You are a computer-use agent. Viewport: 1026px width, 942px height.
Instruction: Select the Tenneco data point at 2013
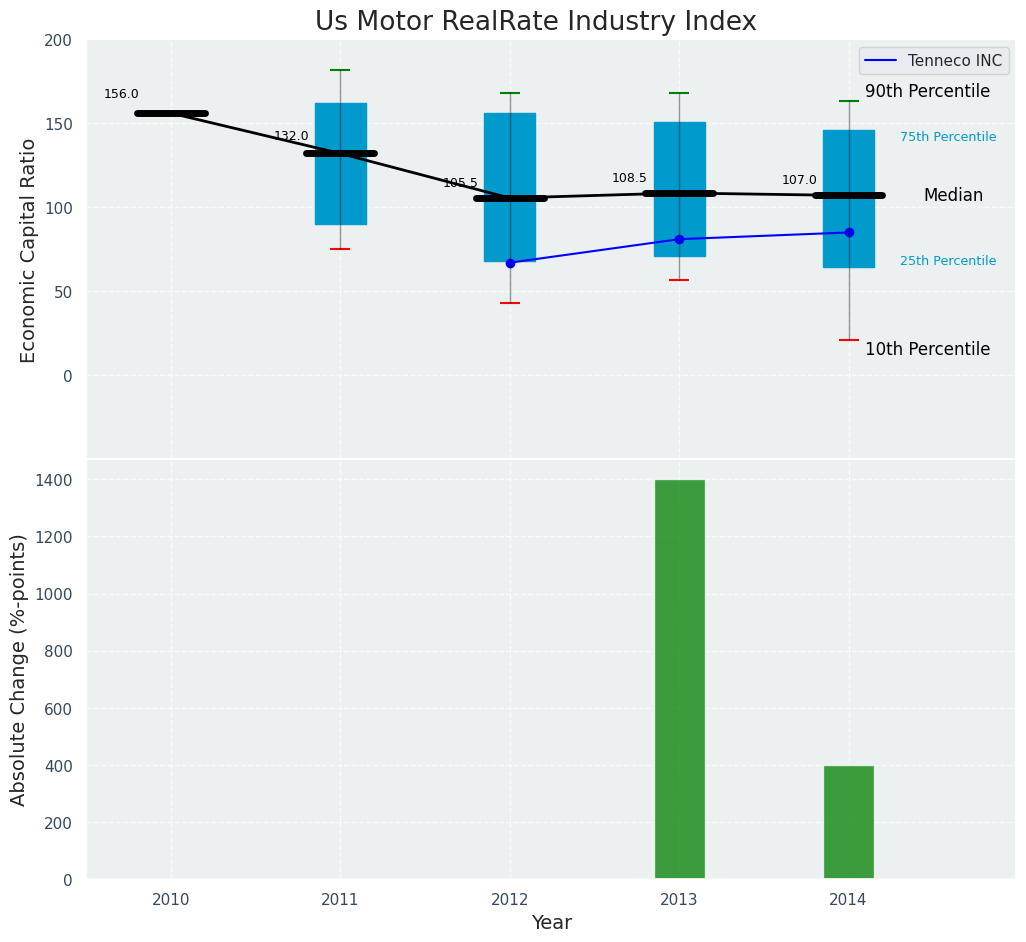coord(679,239)
